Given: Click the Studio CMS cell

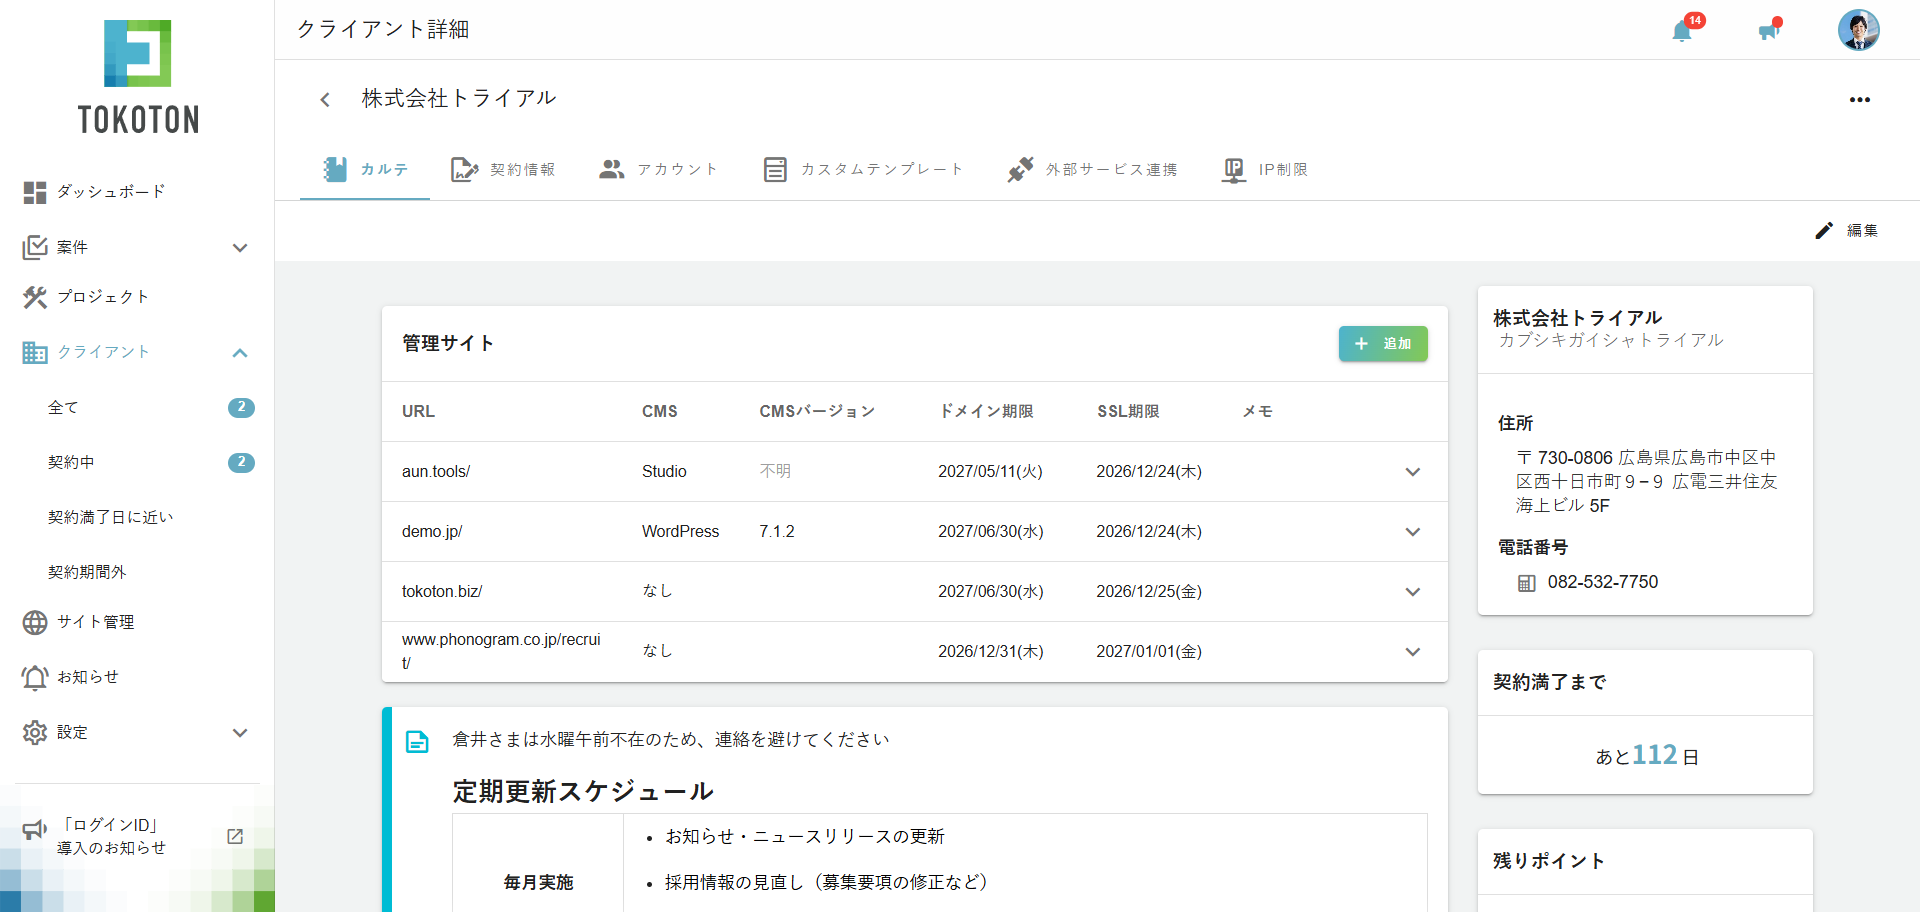Looking at the screenshot, I should tap(664, 472).
